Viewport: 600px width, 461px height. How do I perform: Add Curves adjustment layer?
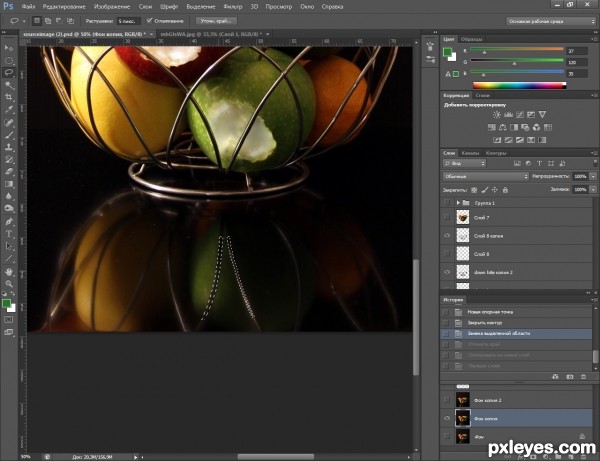520,114
